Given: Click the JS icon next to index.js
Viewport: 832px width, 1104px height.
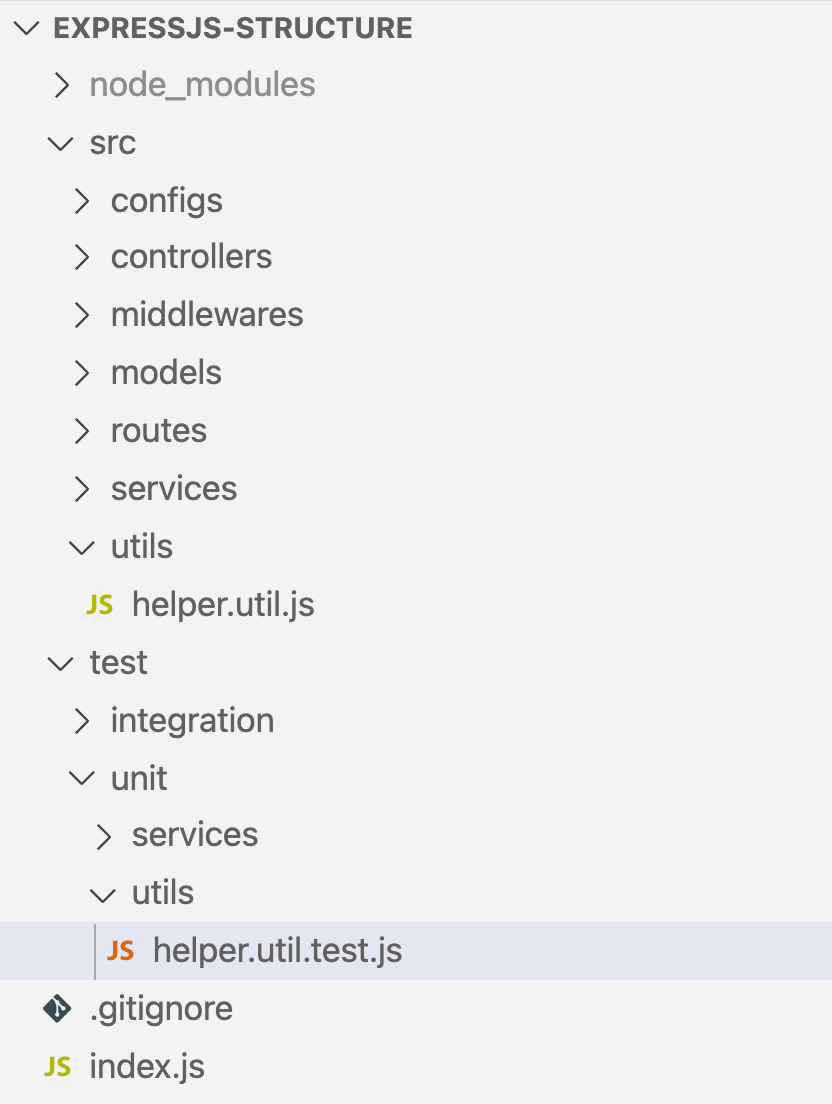Looking at the screenshot, I should tap(57, 1066).
